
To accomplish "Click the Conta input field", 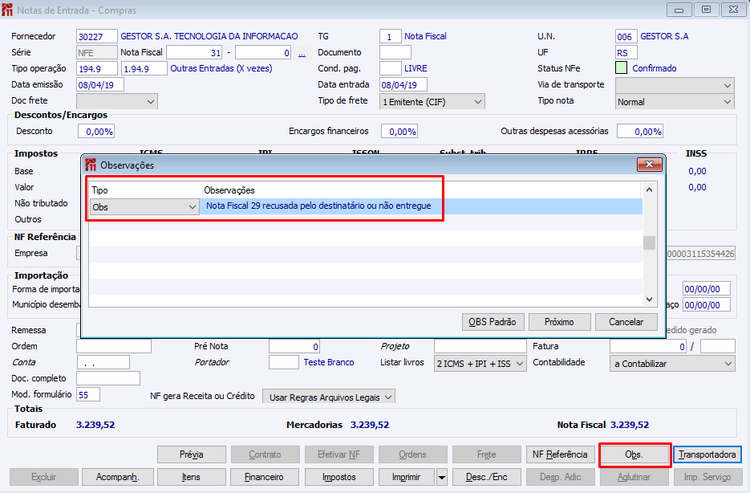I will point(103,362).
